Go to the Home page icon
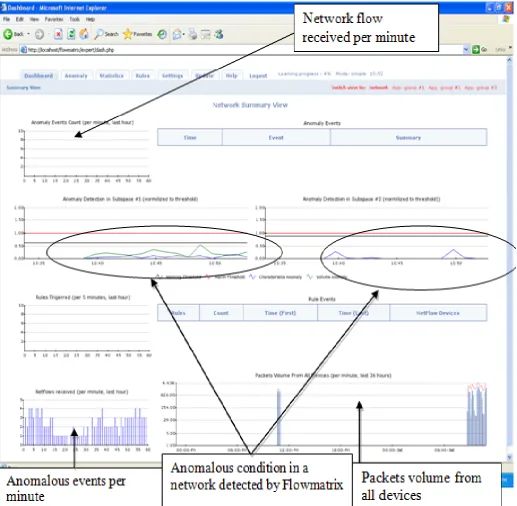 [x=84, y=34]
